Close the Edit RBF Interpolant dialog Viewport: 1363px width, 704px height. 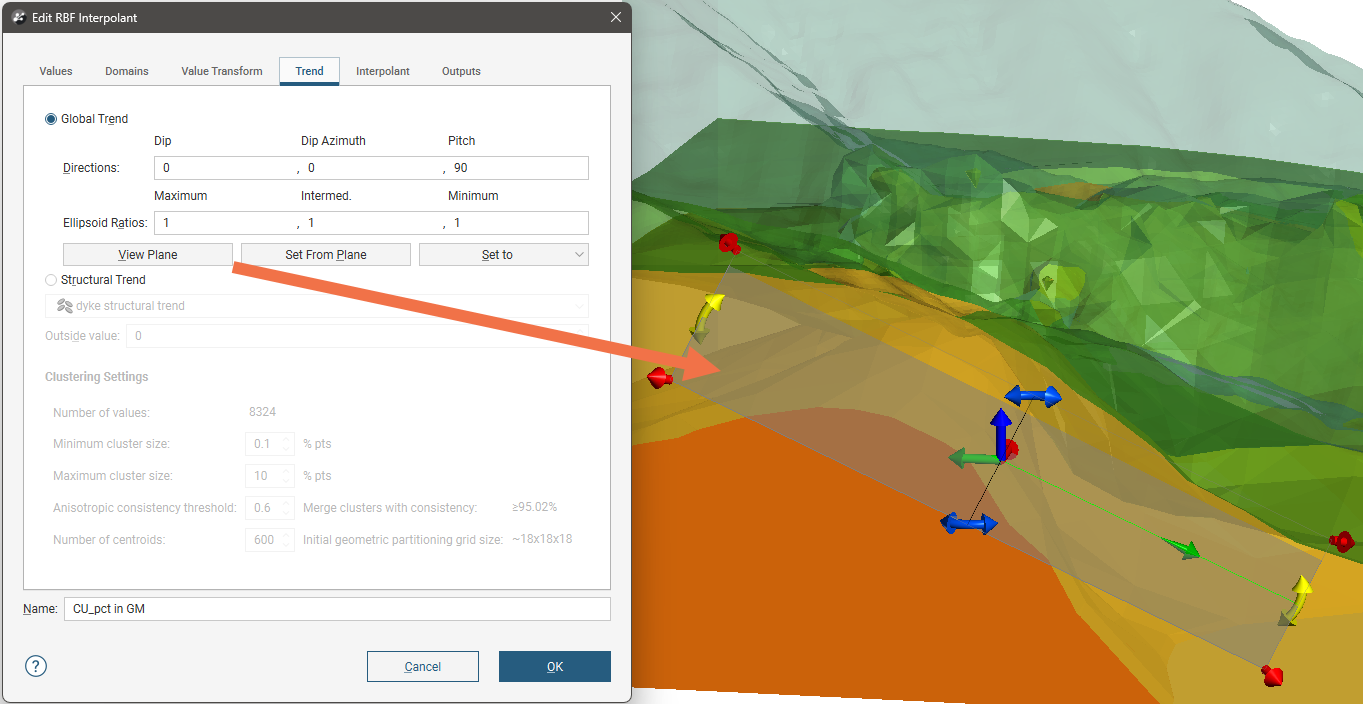point(615,17)
